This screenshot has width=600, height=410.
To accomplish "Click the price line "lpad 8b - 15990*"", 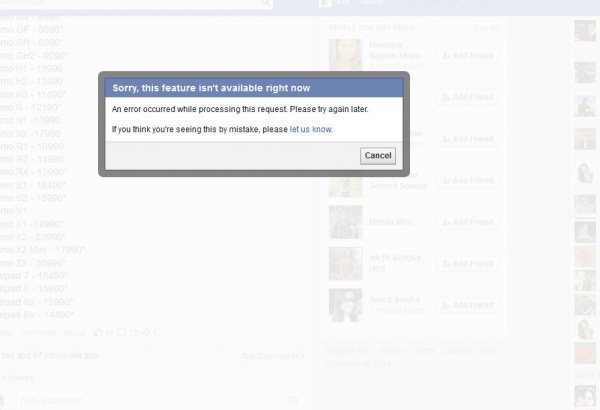I will 36,302.
